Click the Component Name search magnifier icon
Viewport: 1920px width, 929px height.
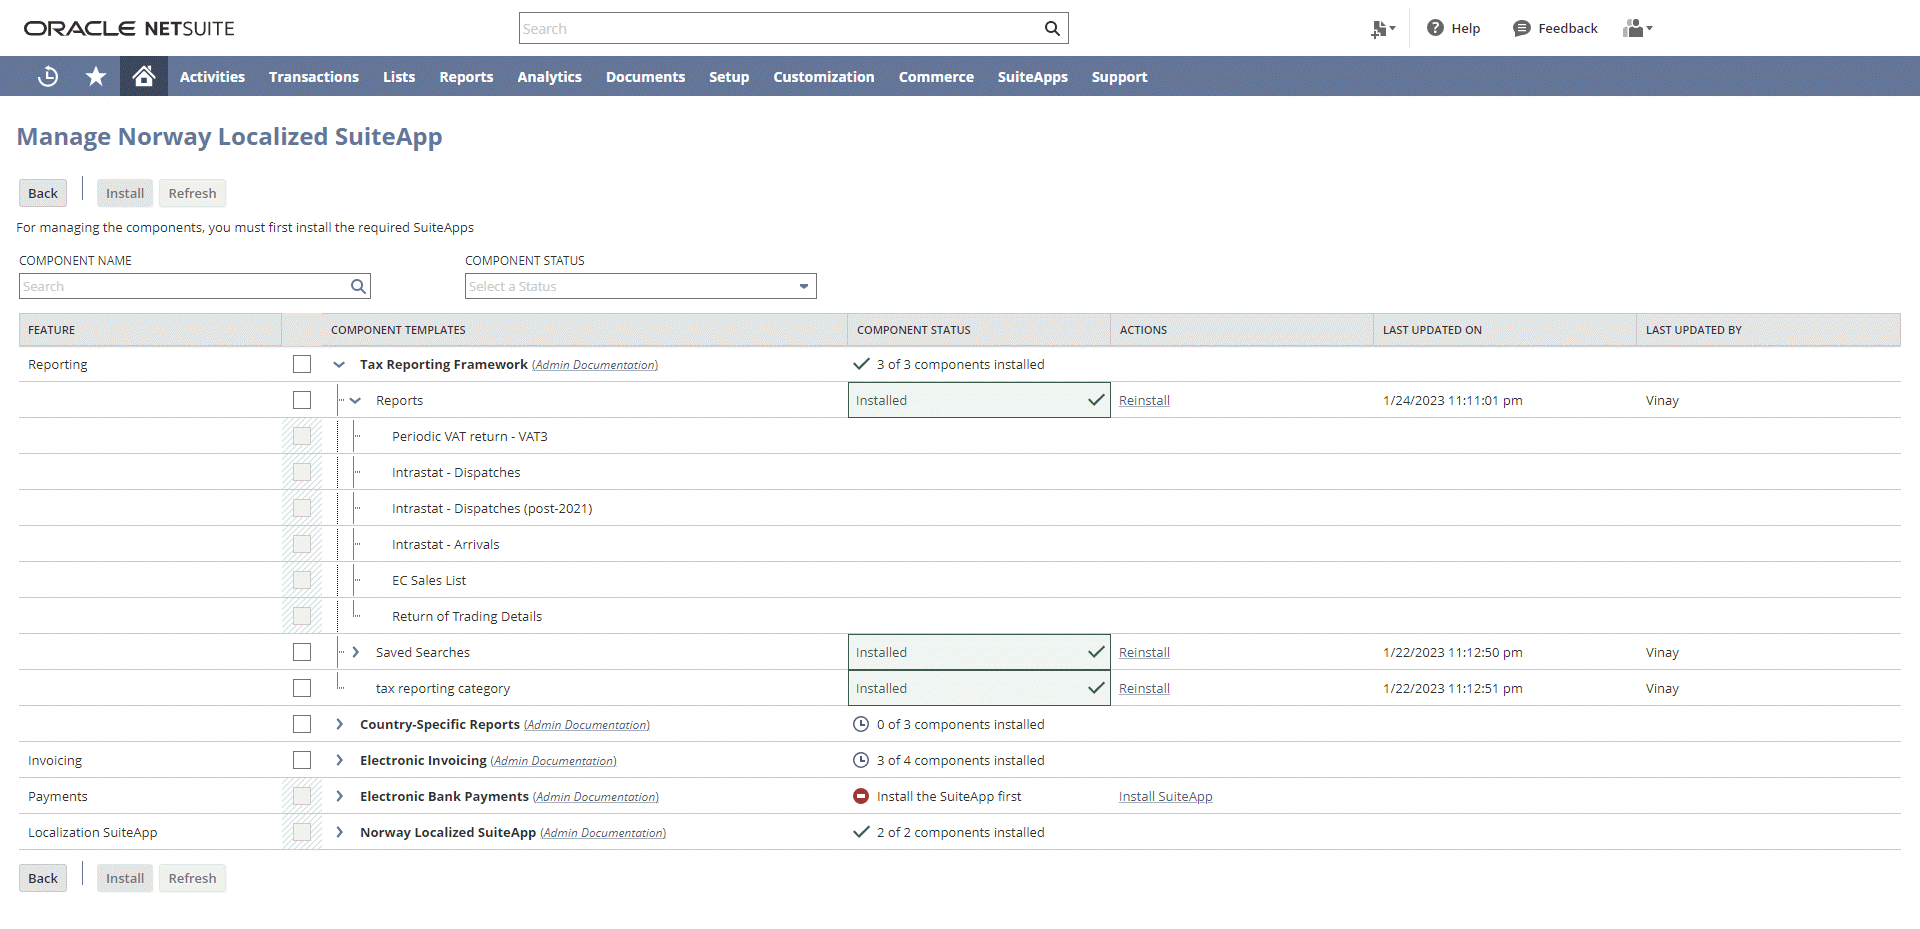[358, 286]
